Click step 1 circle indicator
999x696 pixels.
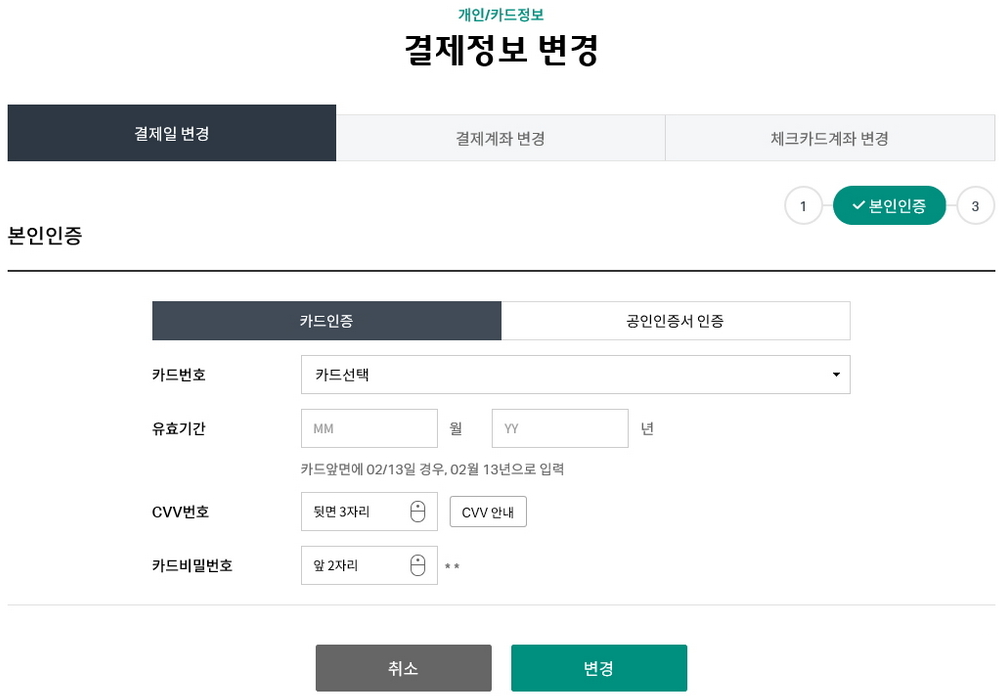coord(803,206)
